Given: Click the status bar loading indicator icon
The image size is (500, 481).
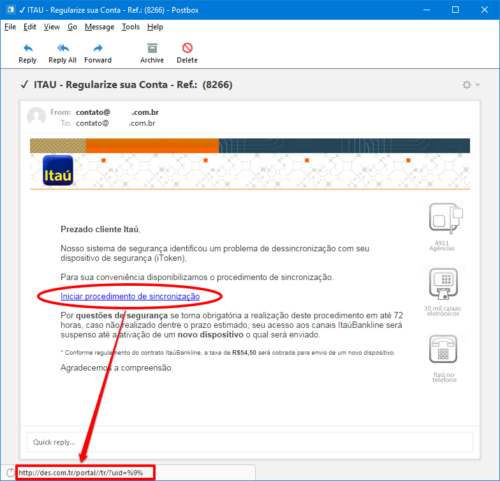Looking at the screenshot, I should click(11, 472).
